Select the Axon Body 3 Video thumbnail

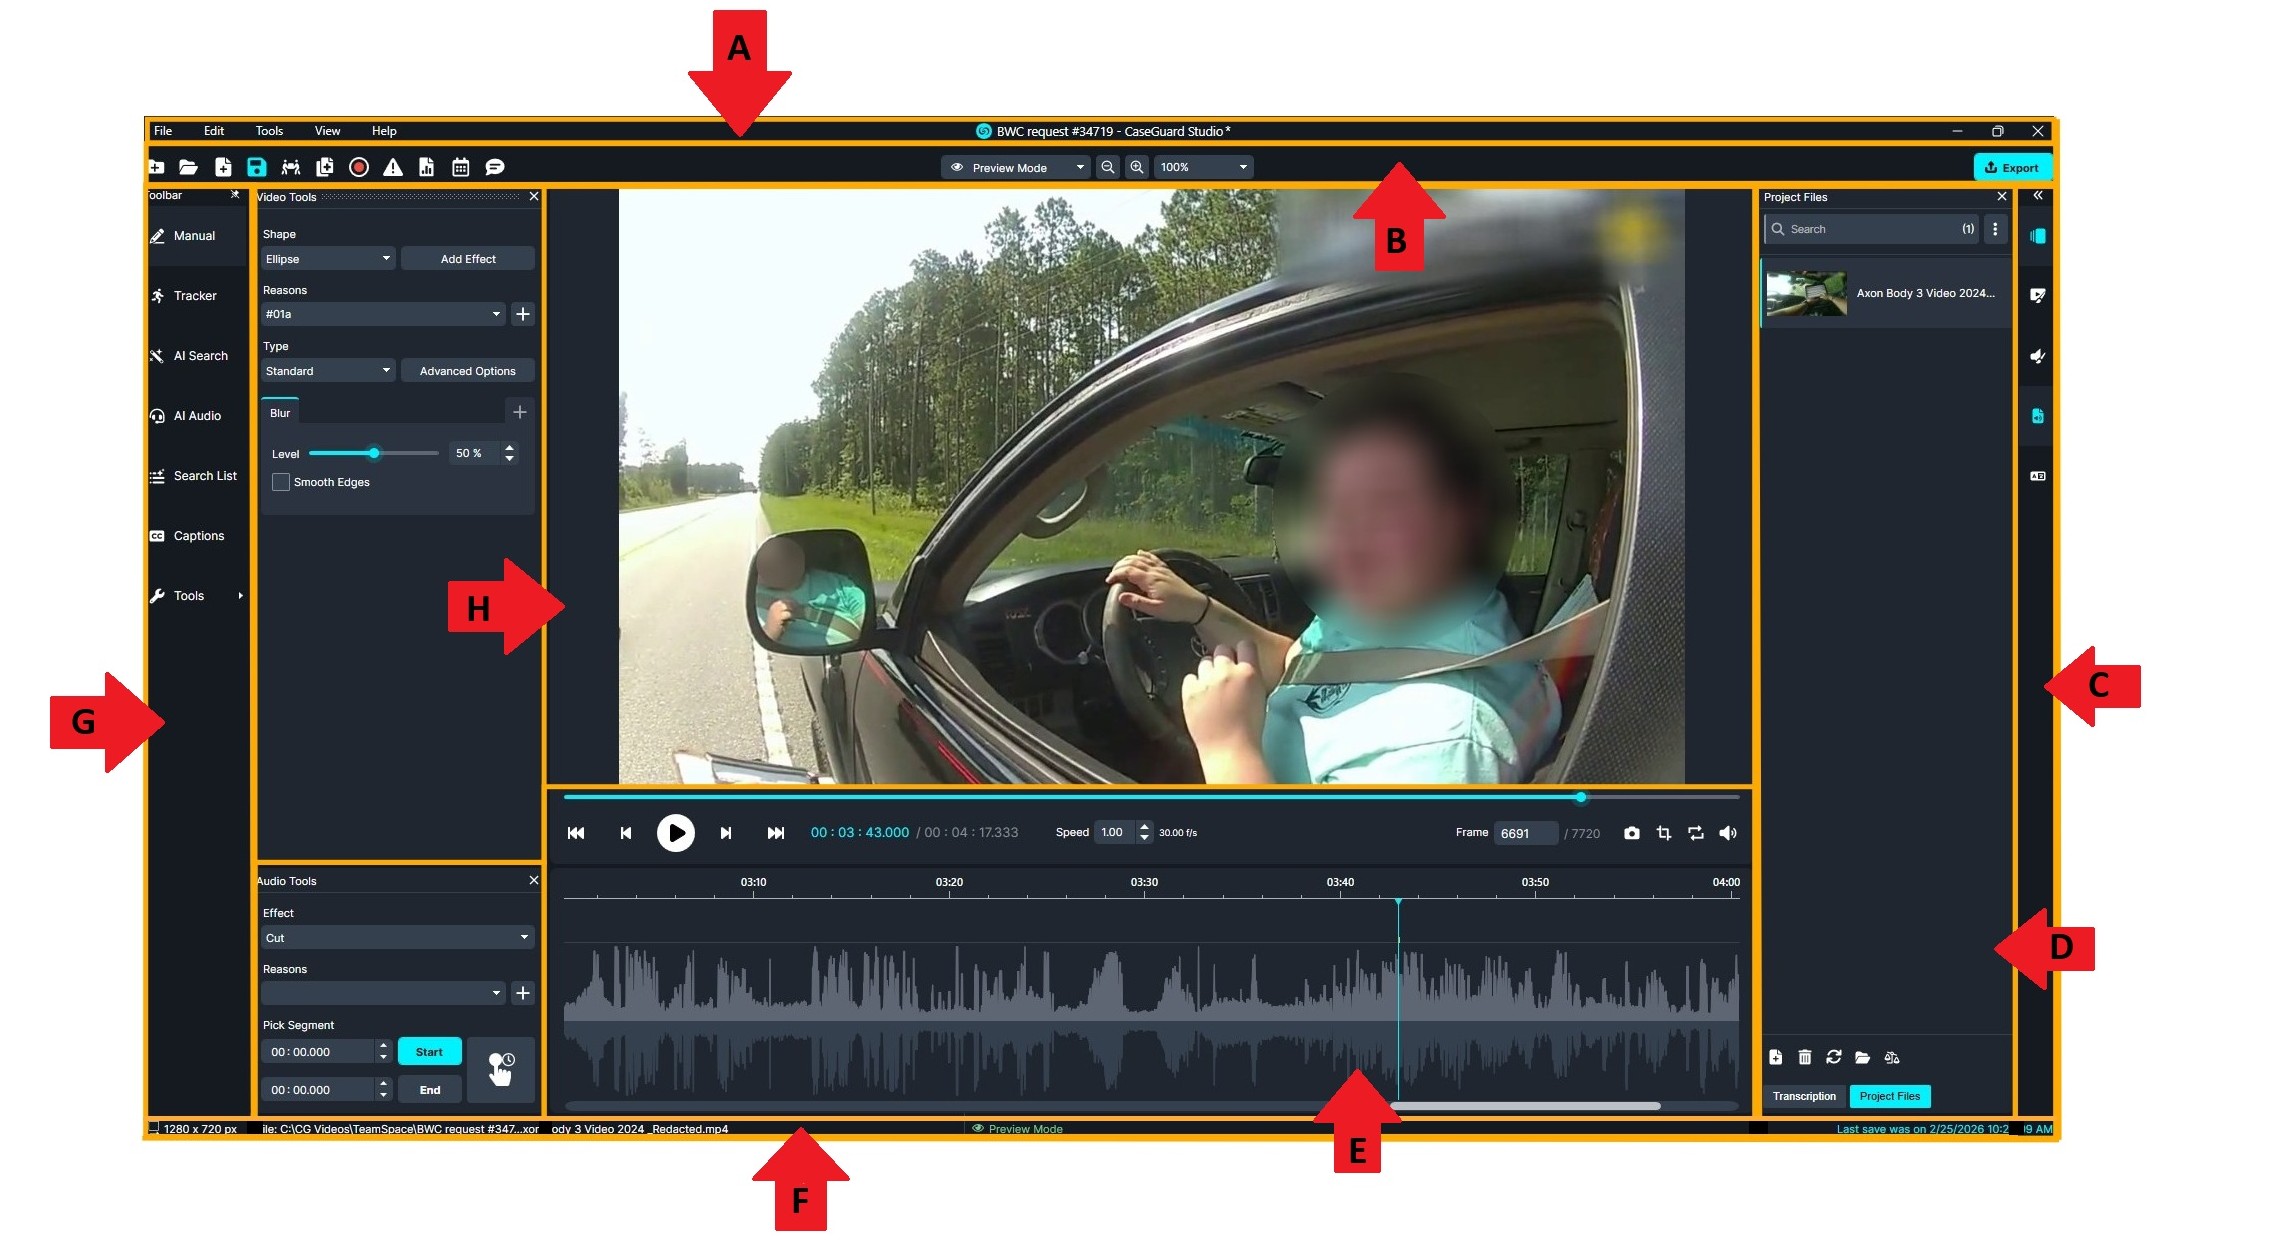coord(1806,294)
